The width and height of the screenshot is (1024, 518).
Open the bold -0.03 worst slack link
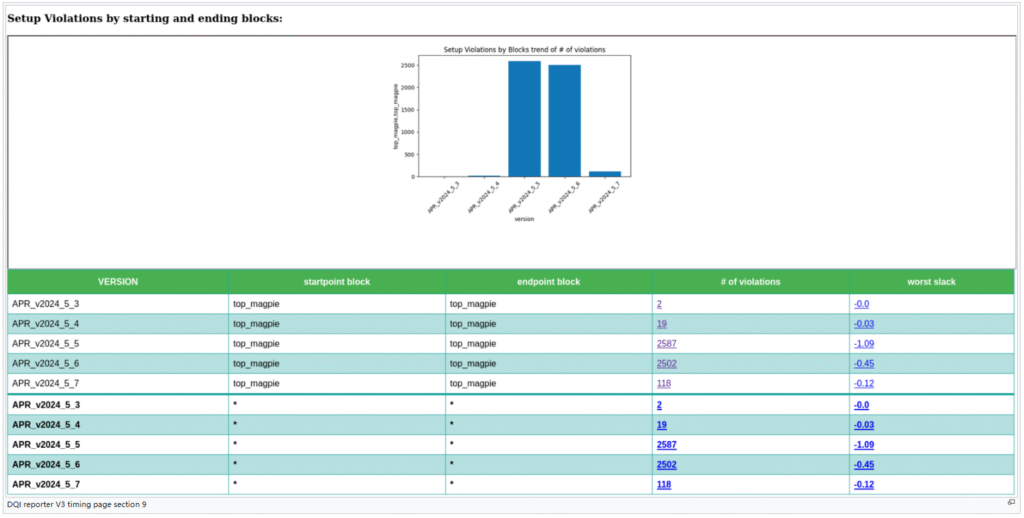pyautogui.click(x=863, y=424)
